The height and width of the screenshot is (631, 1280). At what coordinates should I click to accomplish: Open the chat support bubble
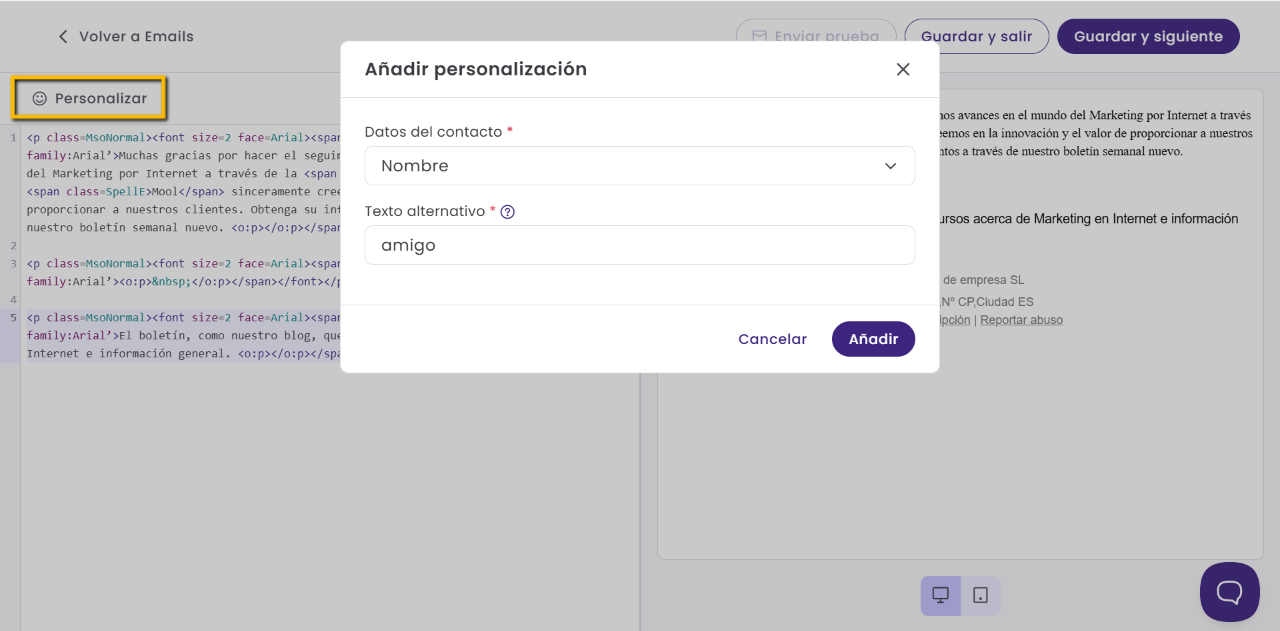pyautogui.click(x=1230, y=592)
